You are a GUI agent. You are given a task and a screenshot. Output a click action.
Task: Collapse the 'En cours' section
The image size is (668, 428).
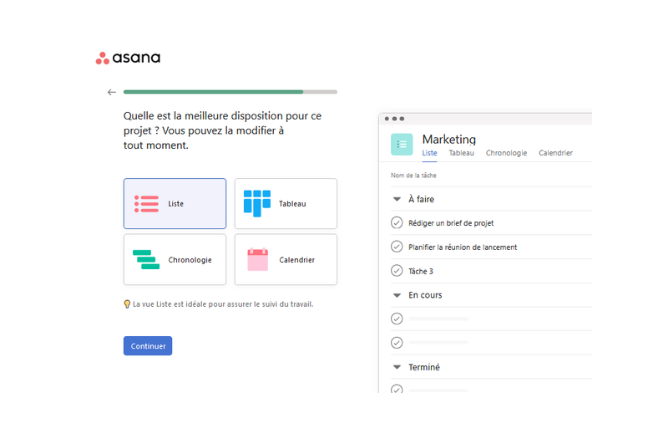[397, 295]
